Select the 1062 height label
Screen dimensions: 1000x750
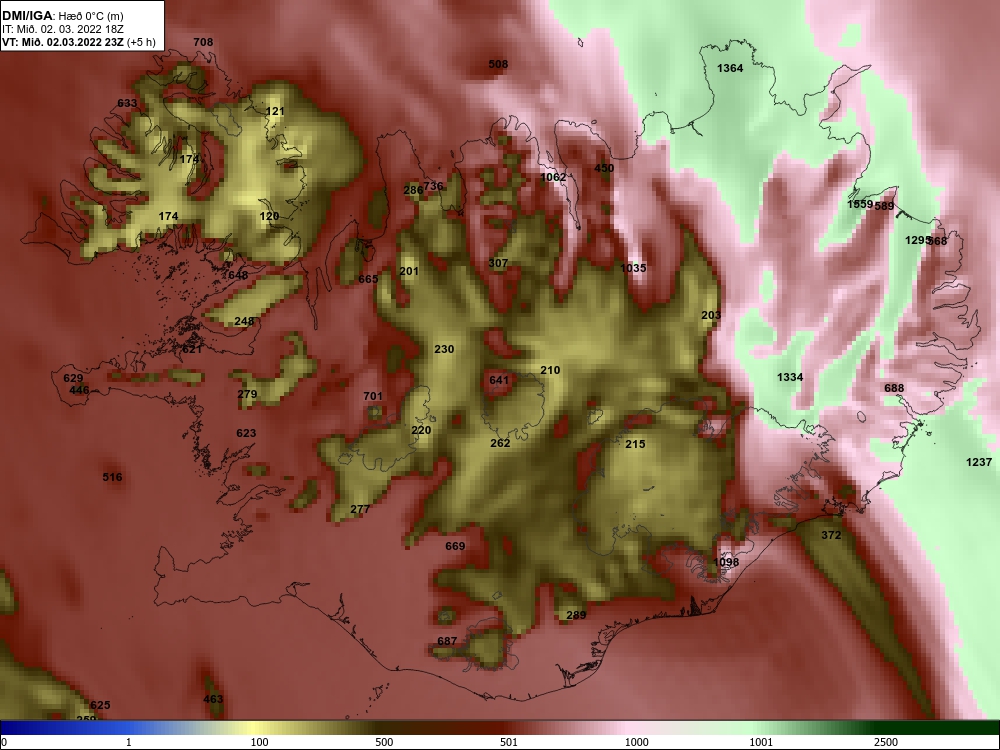[x=553, y=177]
